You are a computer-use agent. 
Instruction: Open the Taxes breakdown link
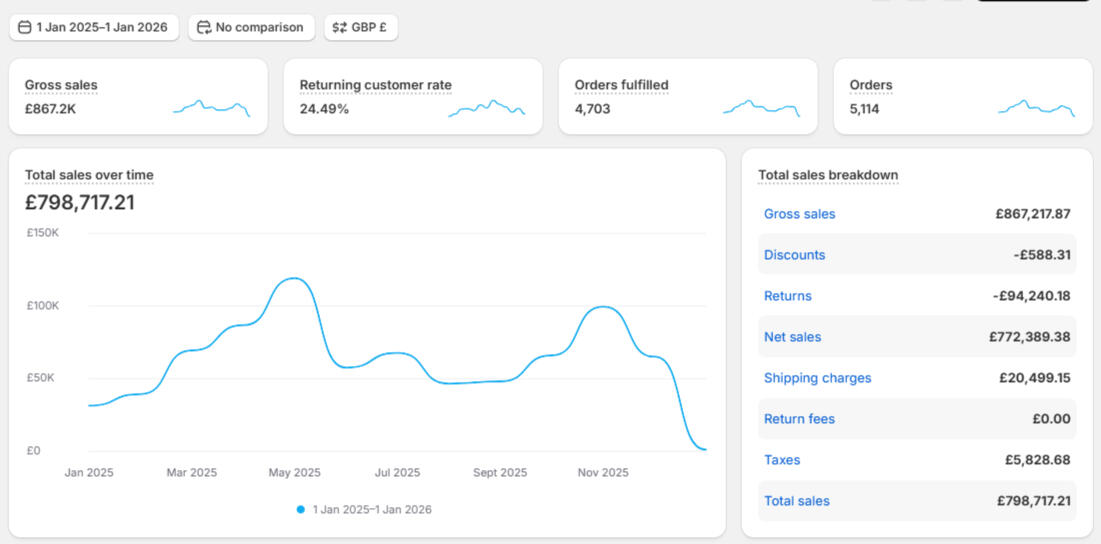[782, 460]
